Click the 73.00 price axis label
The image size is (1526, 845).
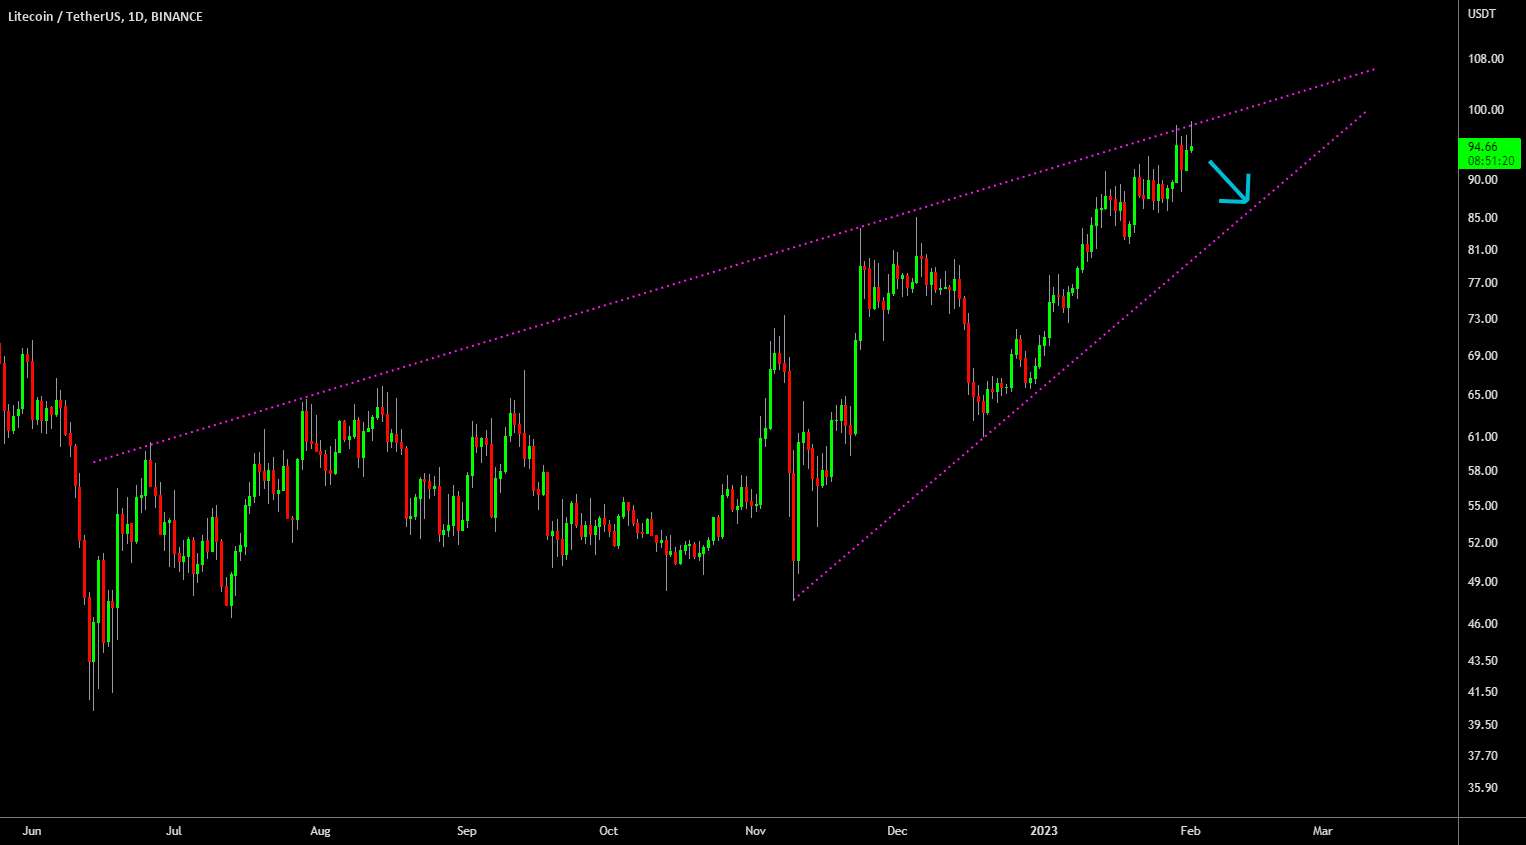pos(1482,319)
